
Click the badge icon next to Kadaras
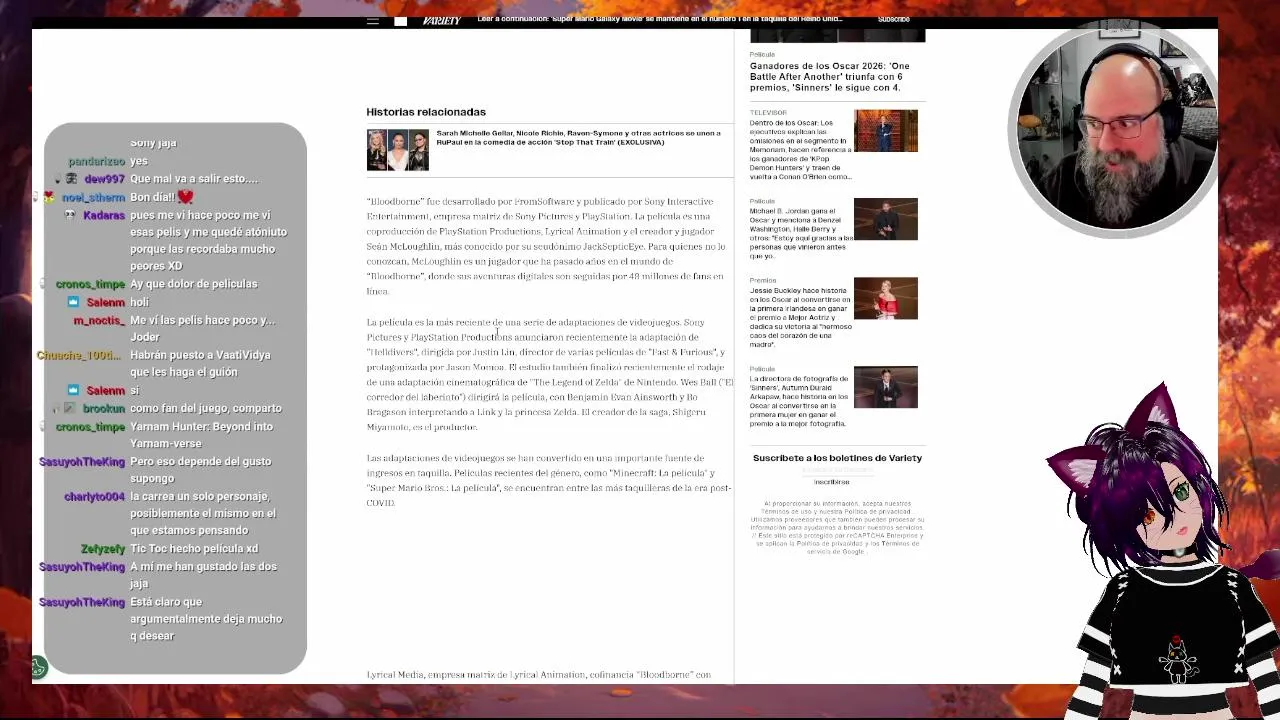click(x=70, y=215)
